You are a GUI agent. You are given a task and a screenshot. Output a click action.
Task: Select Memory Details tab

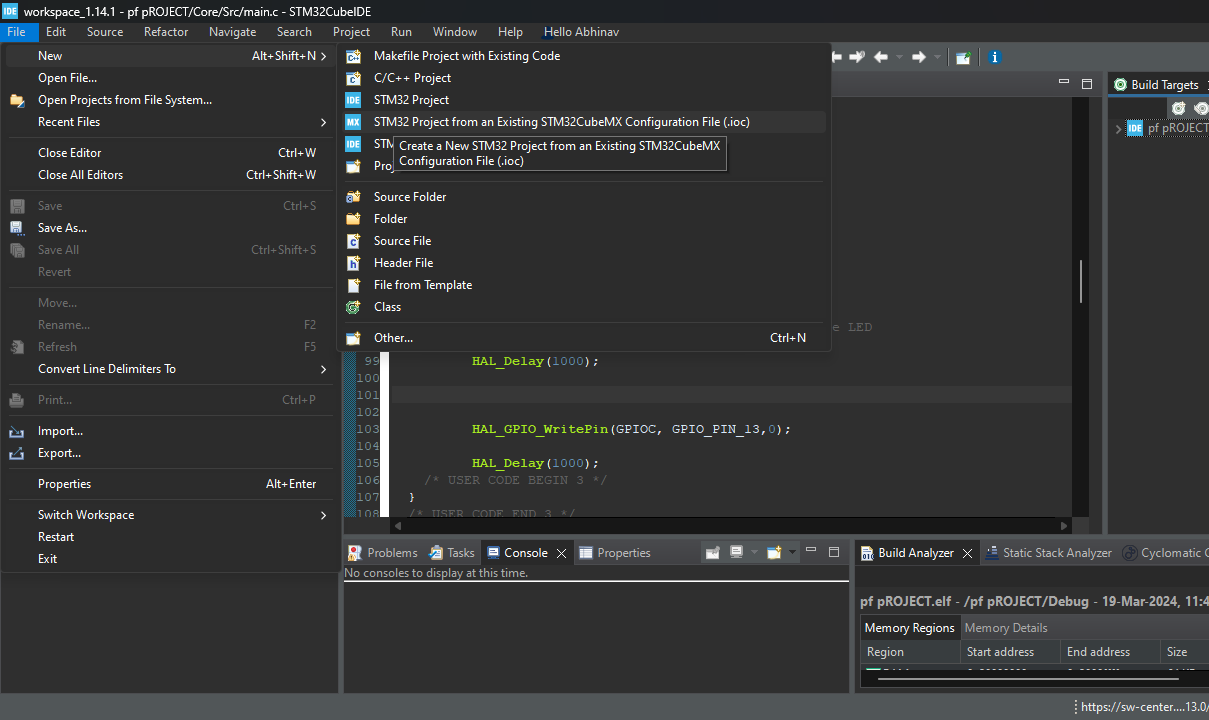tap(1006, 628)
